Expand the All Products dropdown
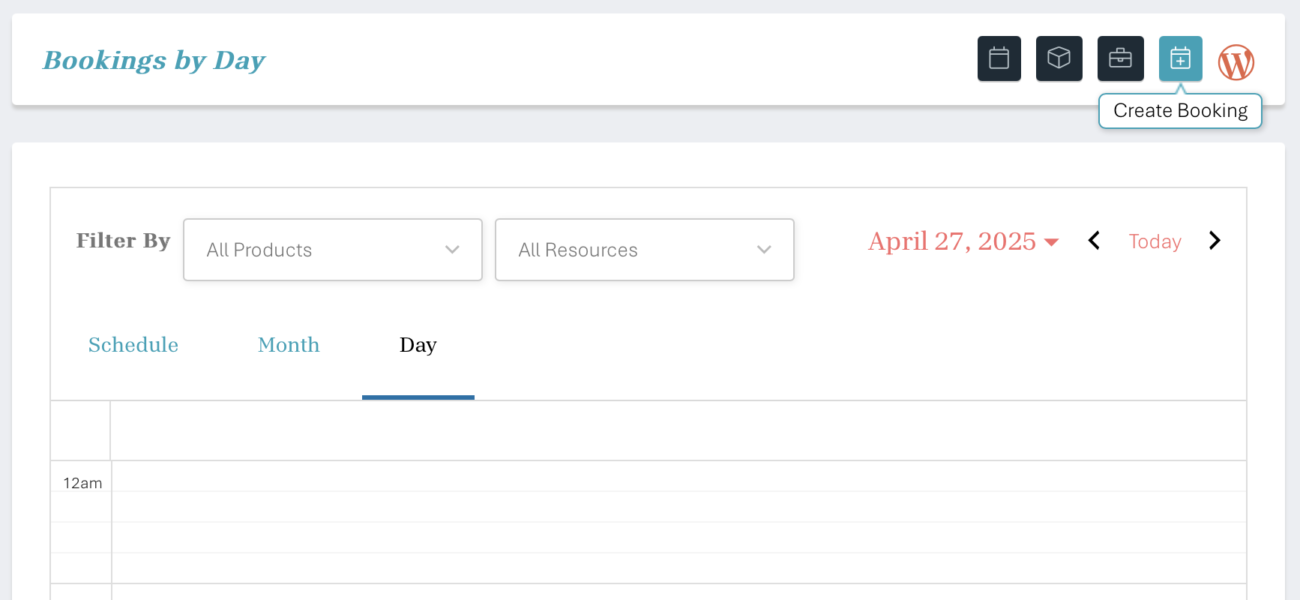Image resolution: width=1300 pixels, height=600 pixels. point(333,250)
